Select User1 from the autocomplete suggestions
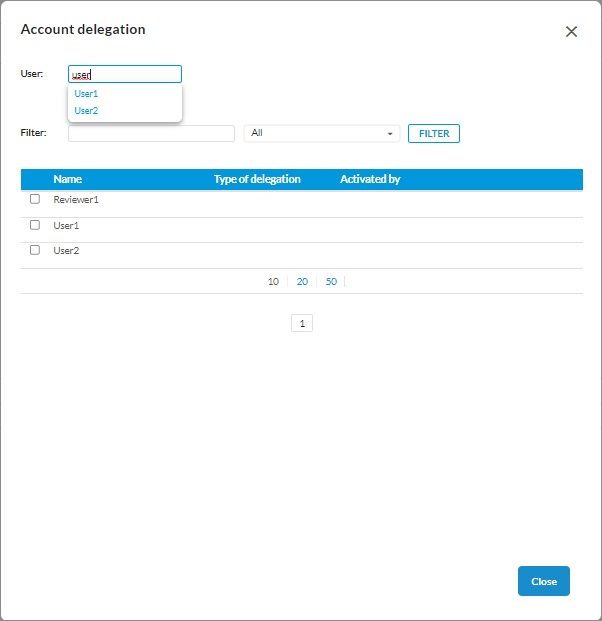This screenshot has height=621, width=602. tap(87, 94)
